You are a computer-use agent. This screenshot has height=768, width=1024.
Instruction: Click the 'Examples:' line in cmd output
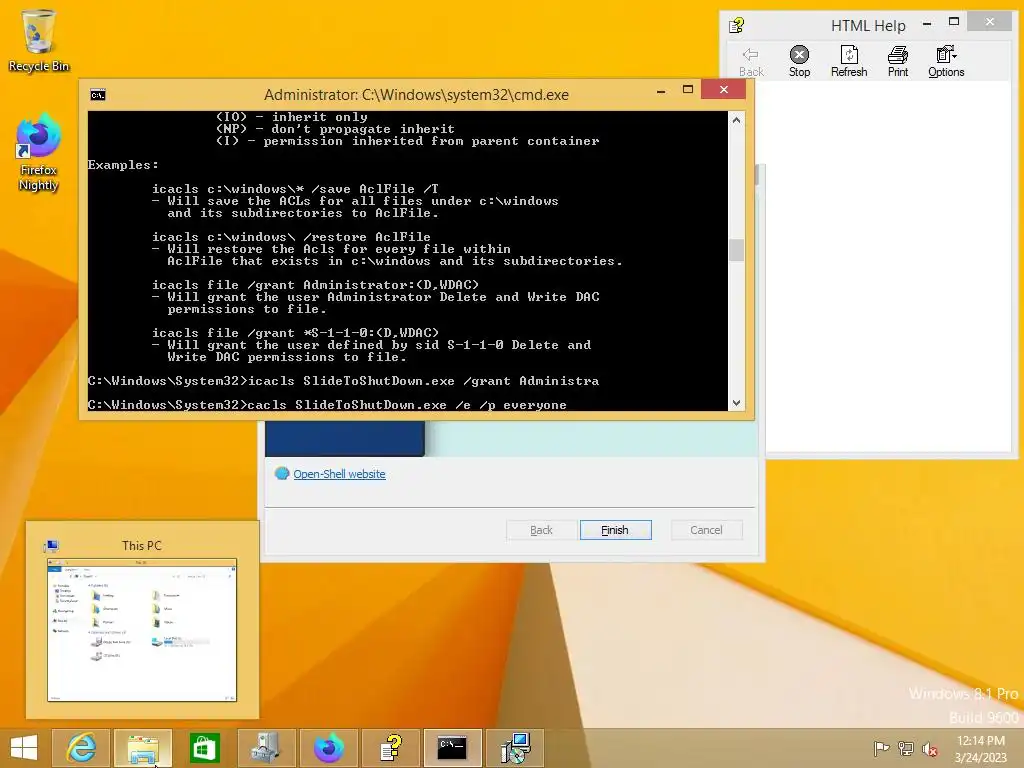[x=123, y=165]
